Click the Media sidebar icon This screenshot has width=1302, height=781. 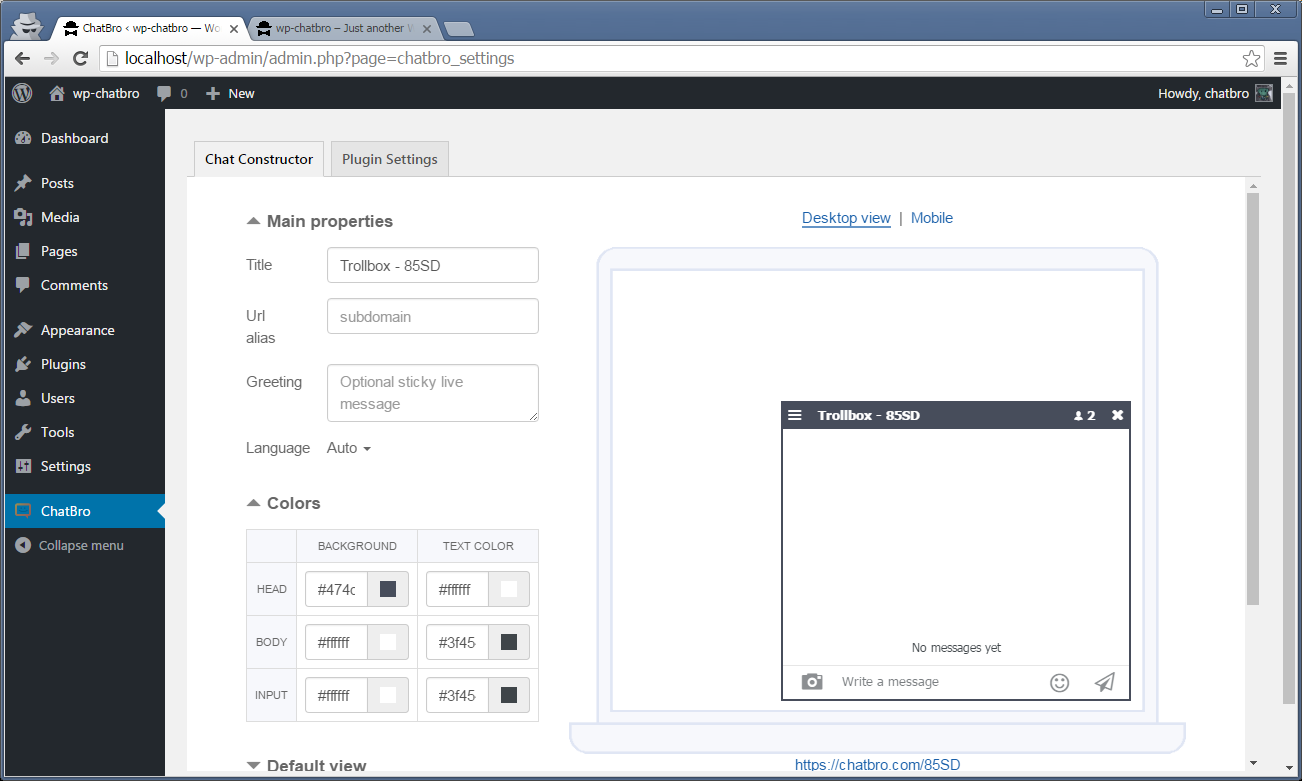pos(23,217)
